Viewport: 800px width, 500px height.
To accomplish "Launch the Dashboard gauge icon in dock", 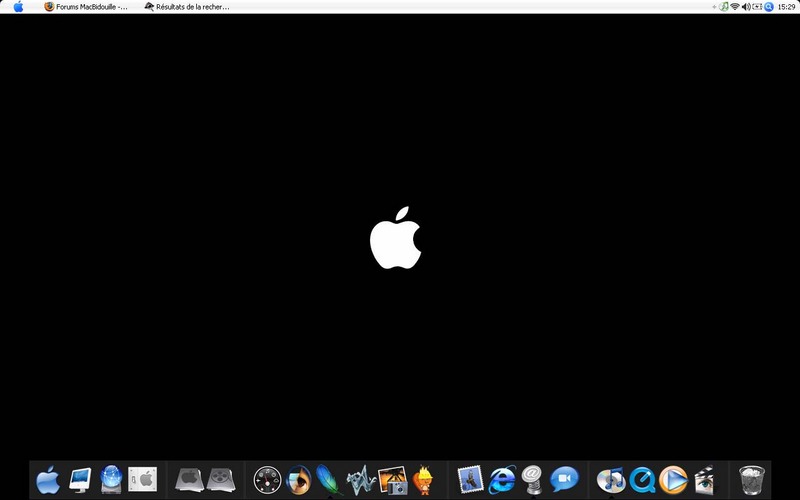I will pyautogui.click(x=267, y=480).
